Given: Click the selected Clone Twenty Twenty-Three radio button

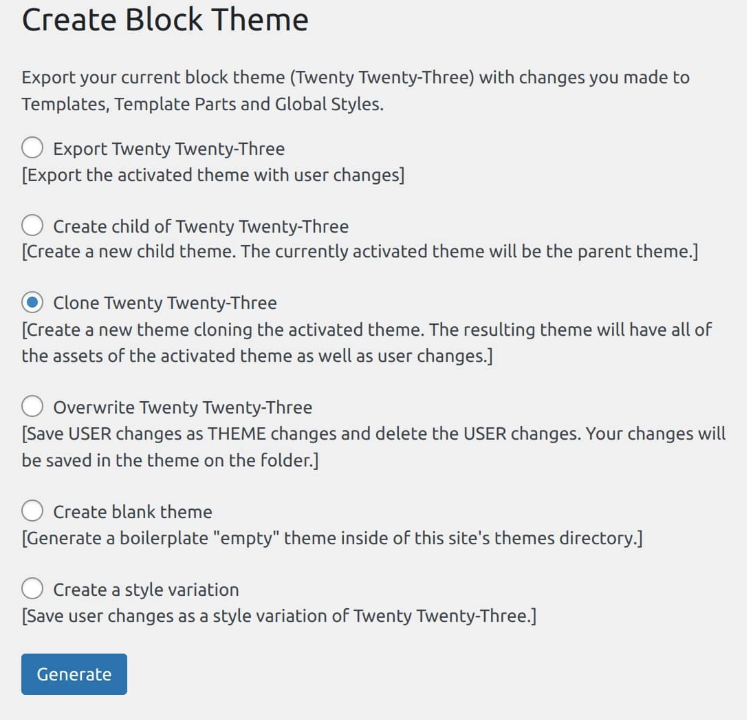Looking at the screenshot, I should click(x=32, y=302).
